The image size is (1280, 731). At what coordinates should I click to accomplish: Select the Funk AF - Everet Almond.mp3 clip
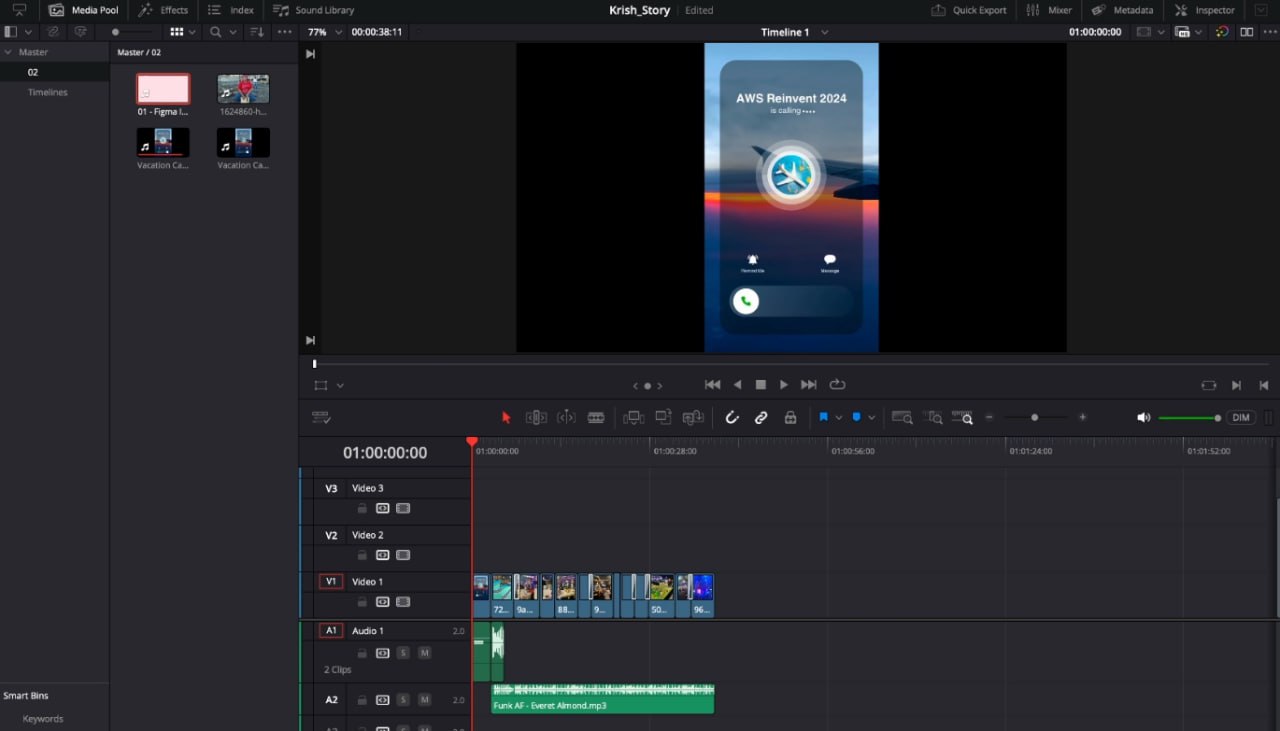[x=603, y=699]
